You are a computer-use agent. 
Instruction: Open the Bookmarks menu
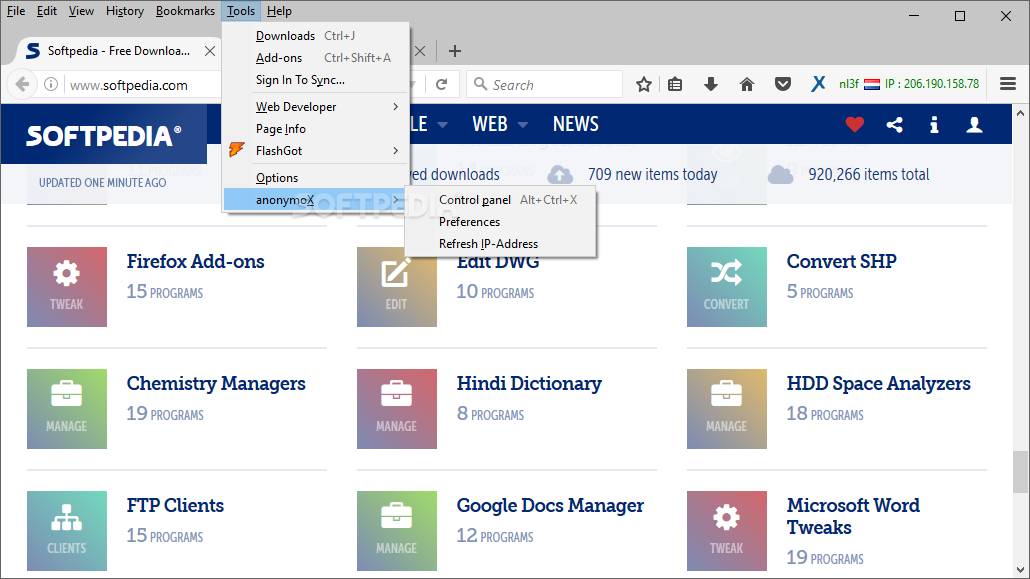pyautogui.click(x=185, y=11)
